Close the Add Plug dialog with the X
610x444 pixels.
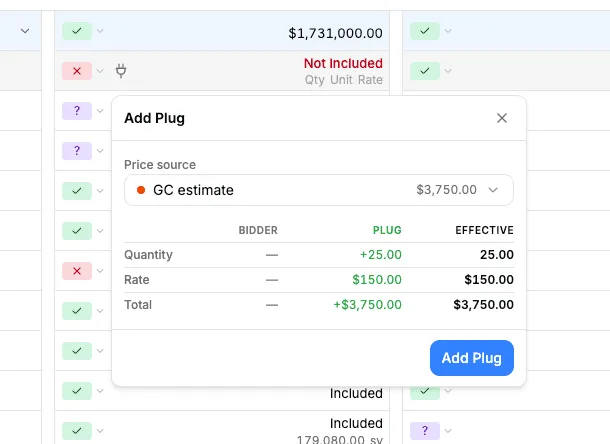click(501, 118)
